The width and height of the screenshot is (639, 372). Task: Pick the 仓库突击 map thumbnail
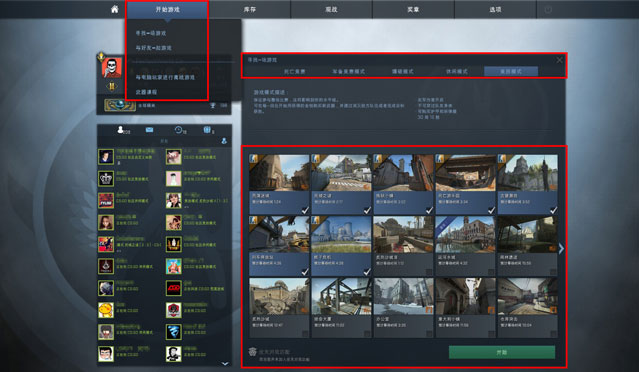click(x=527, y=296)
